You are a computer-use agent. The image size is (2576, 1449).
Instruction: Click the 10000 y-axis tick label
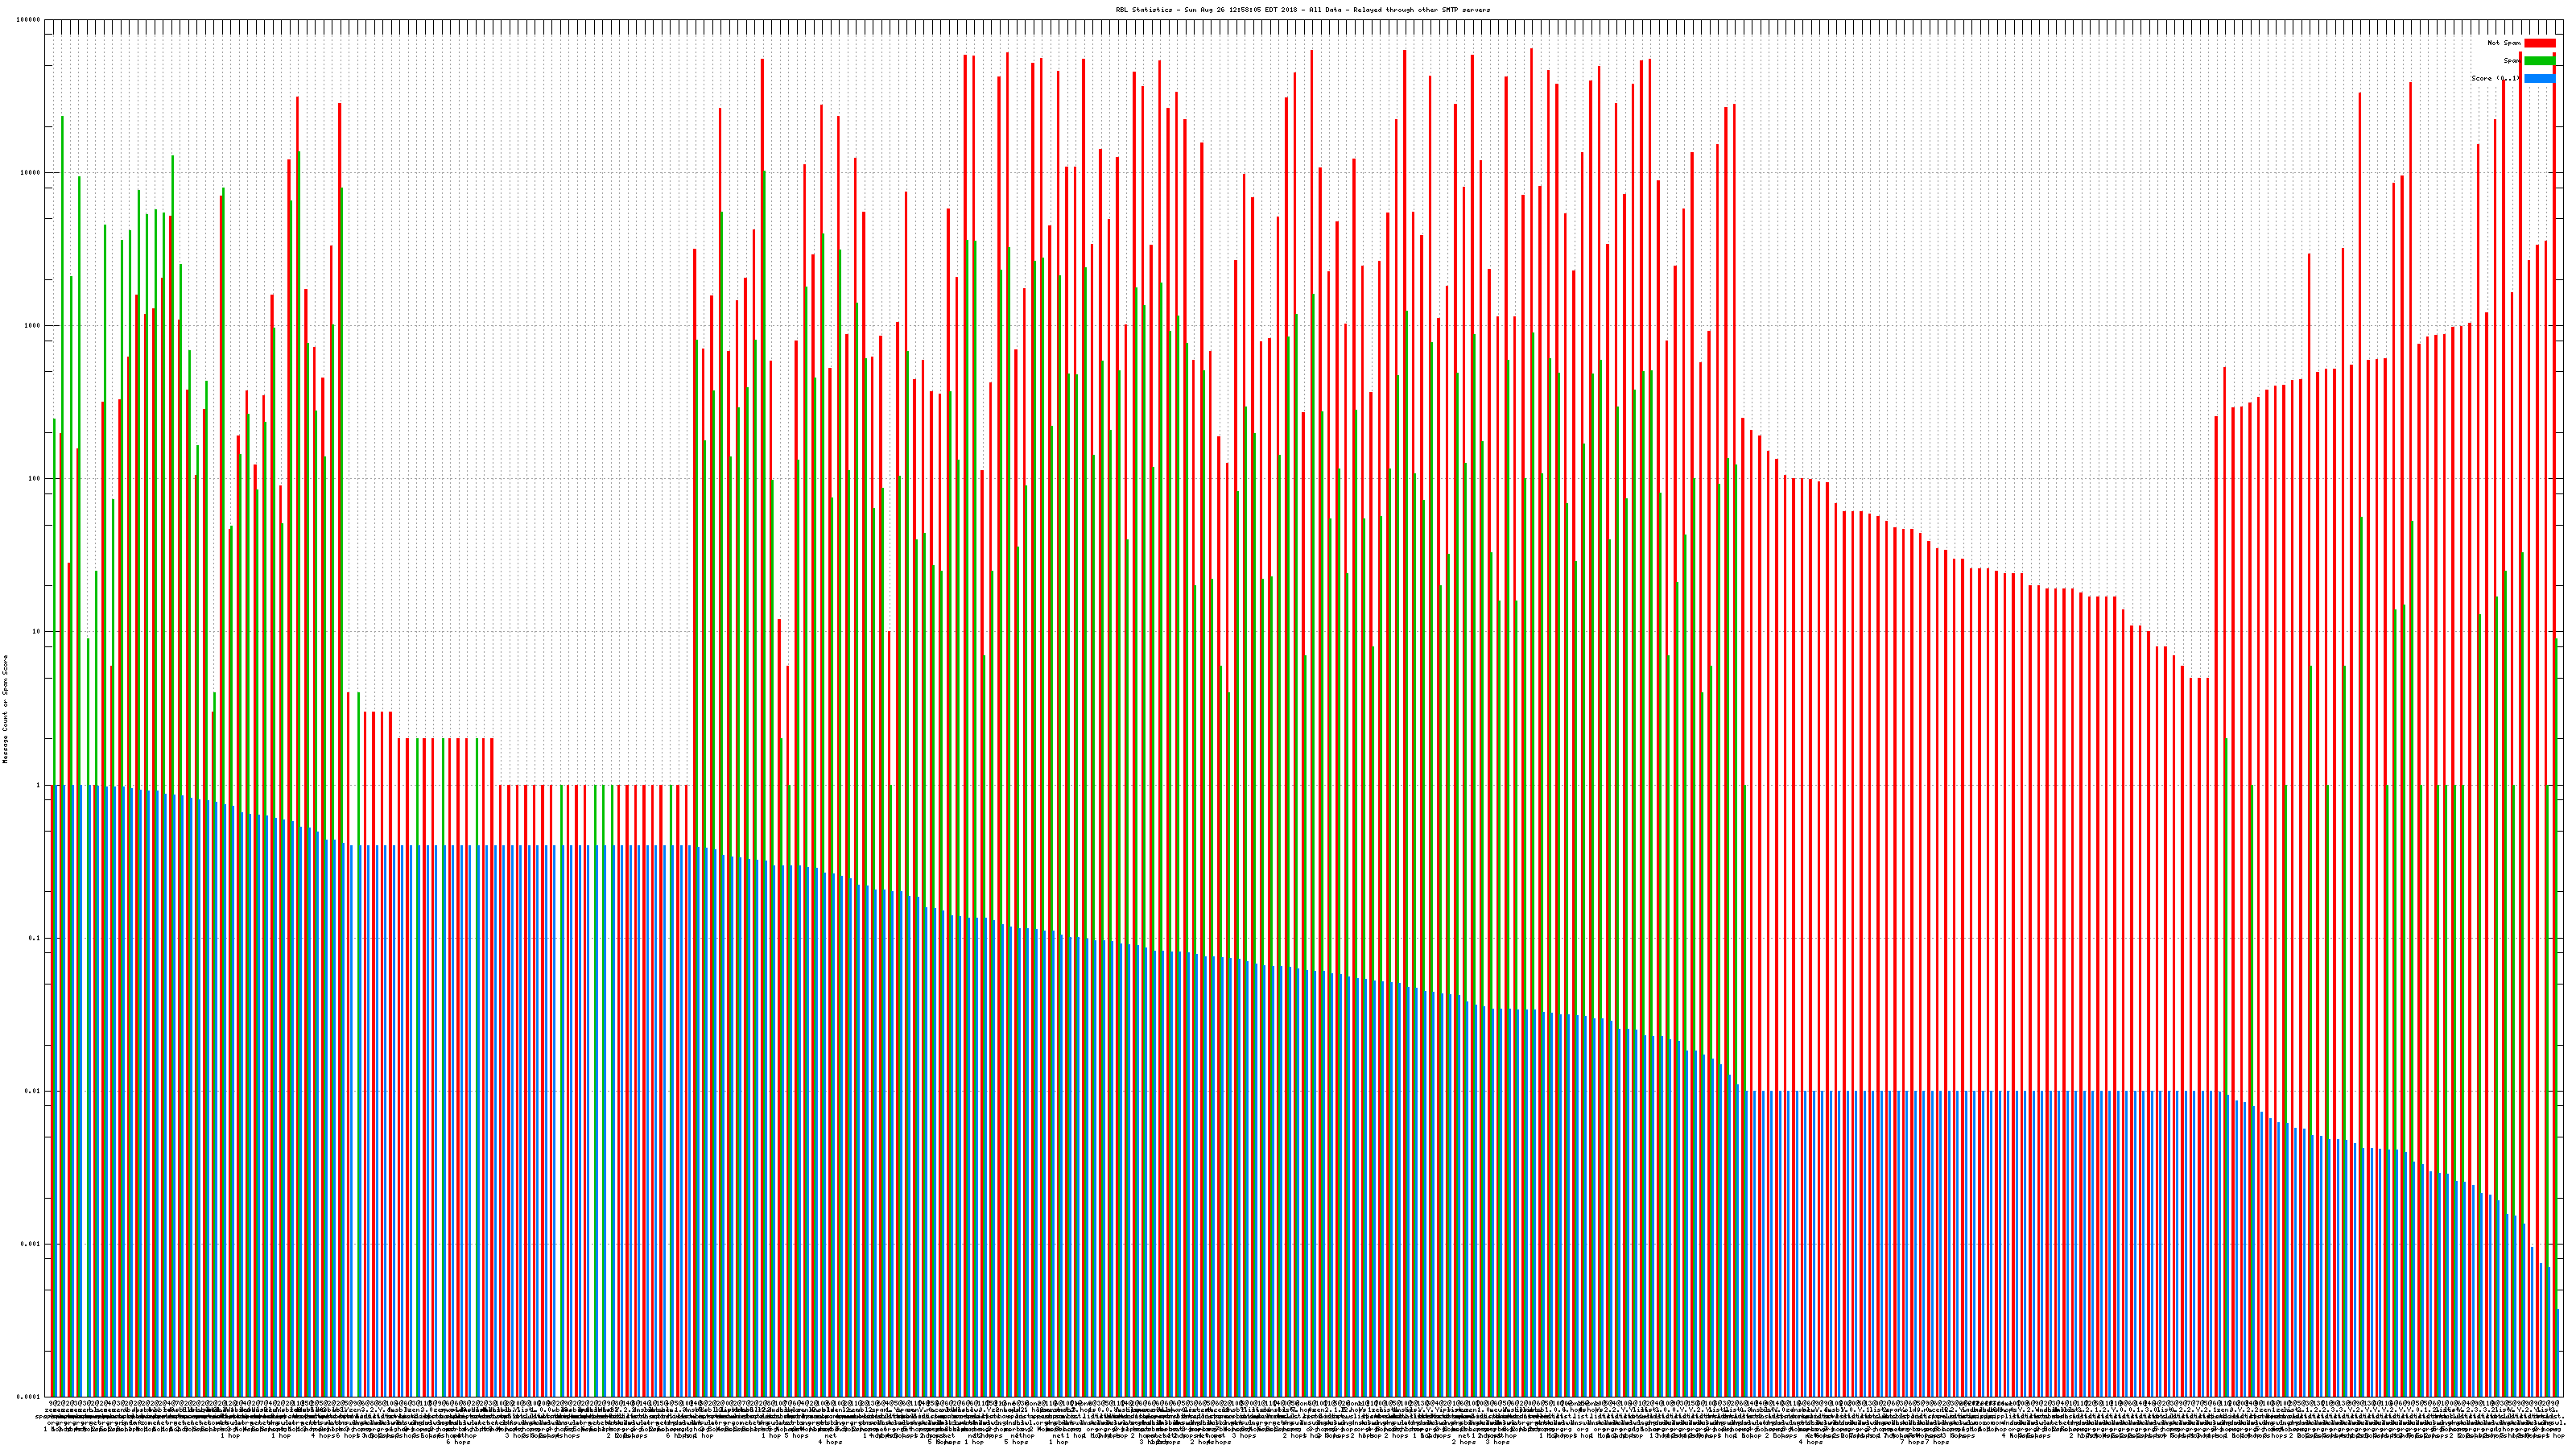[x=31, y=173]
